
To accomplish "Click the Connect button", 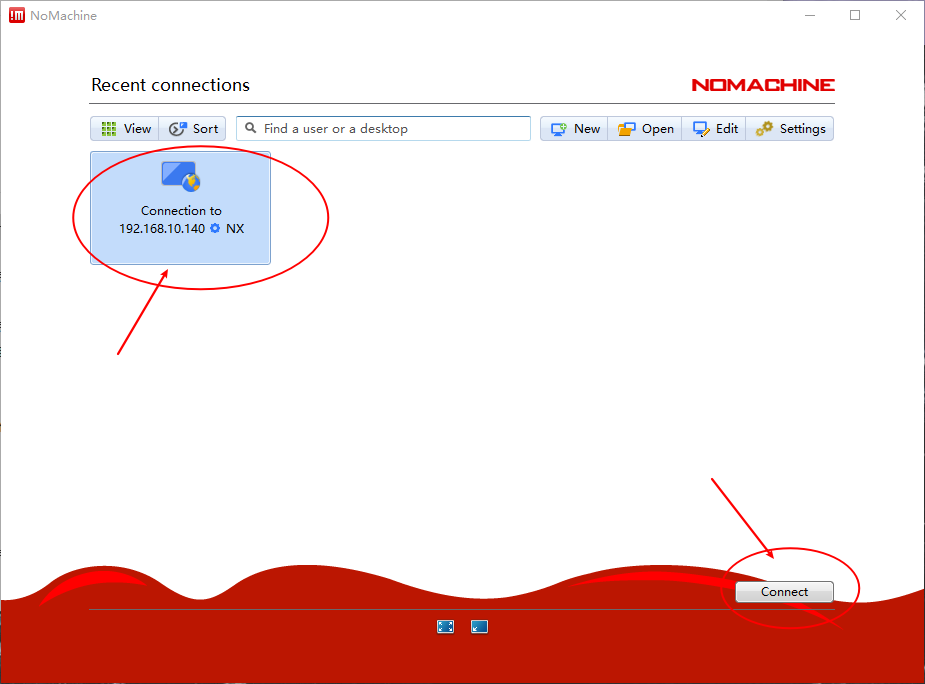I will [784, 592].
